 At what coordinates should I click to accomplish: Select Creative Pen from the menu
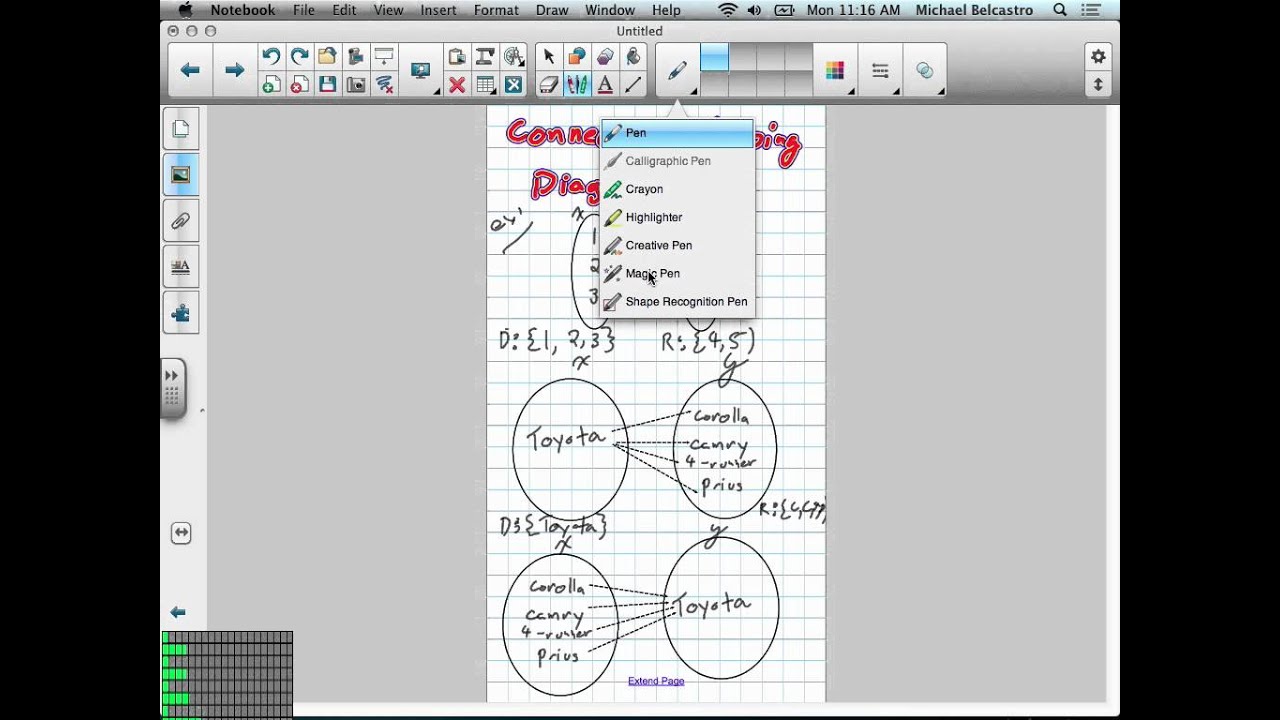point(677,245)
